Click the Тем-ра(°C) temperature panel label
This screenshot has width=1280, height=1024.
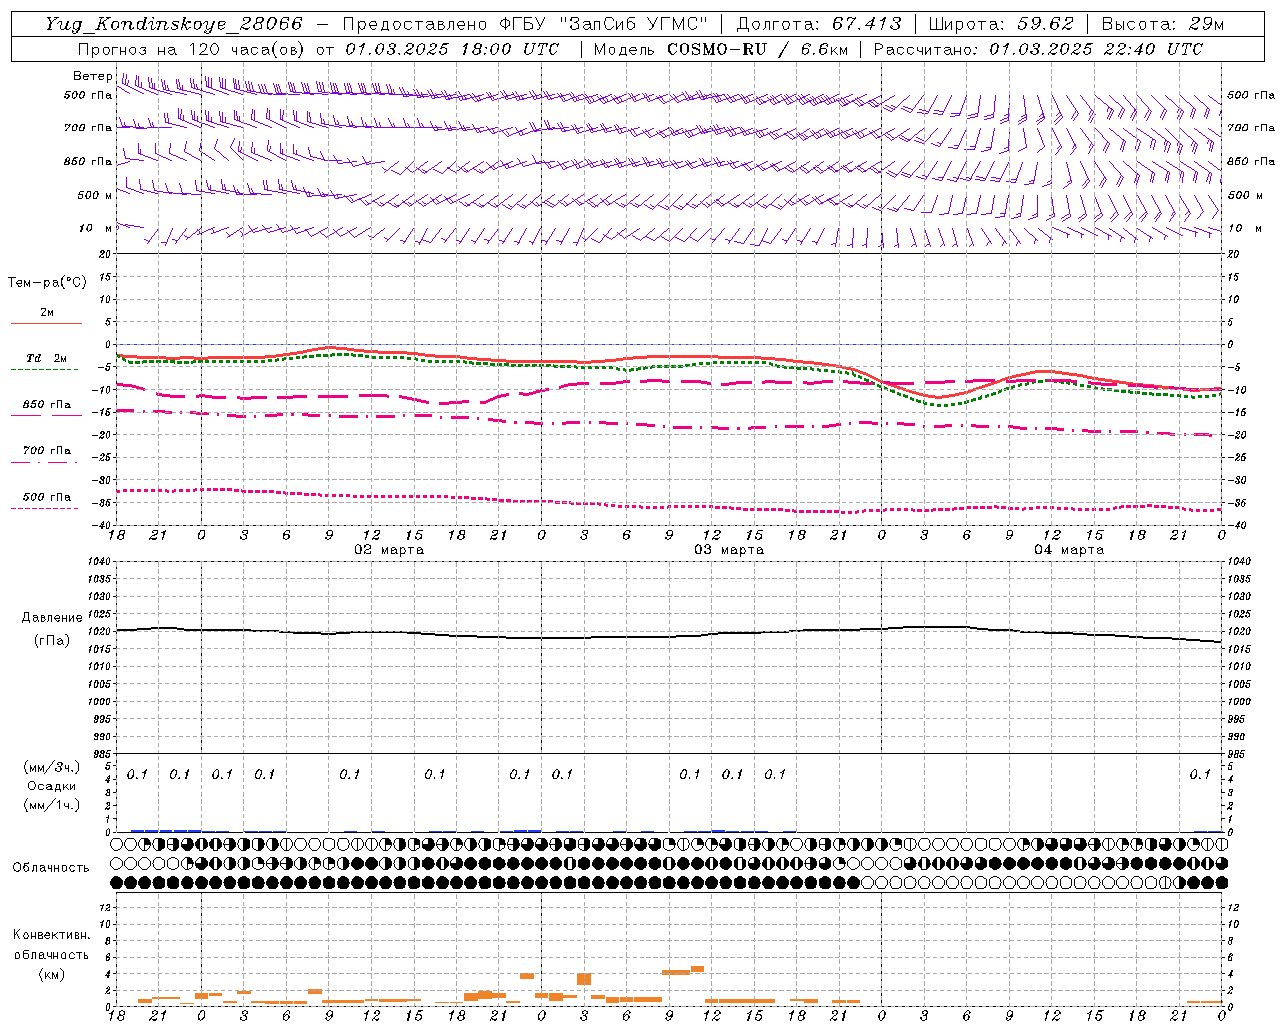point(47,283)
